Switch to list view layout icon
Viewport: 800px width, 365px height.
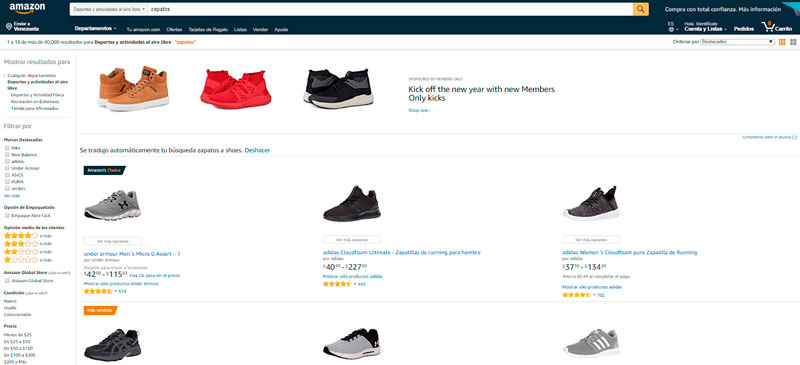tap(782, 42)
